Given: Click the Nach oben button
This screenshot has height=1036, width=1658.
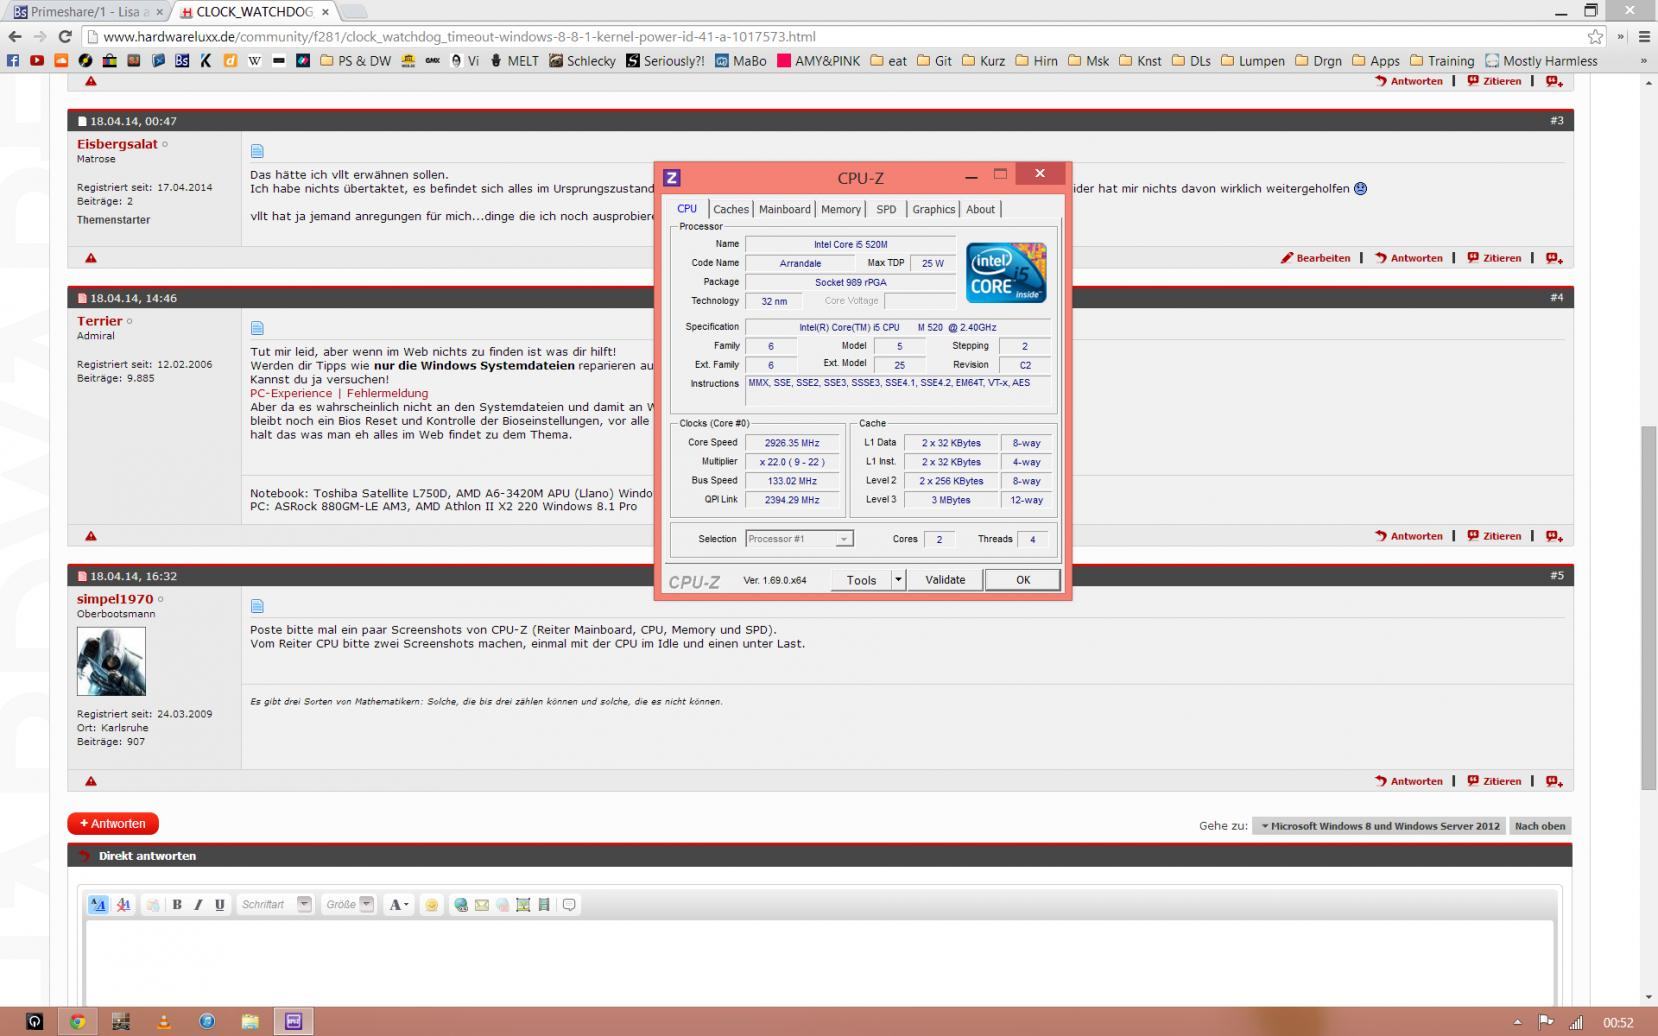Looking at the screenshot, I should click(1540, 826).
